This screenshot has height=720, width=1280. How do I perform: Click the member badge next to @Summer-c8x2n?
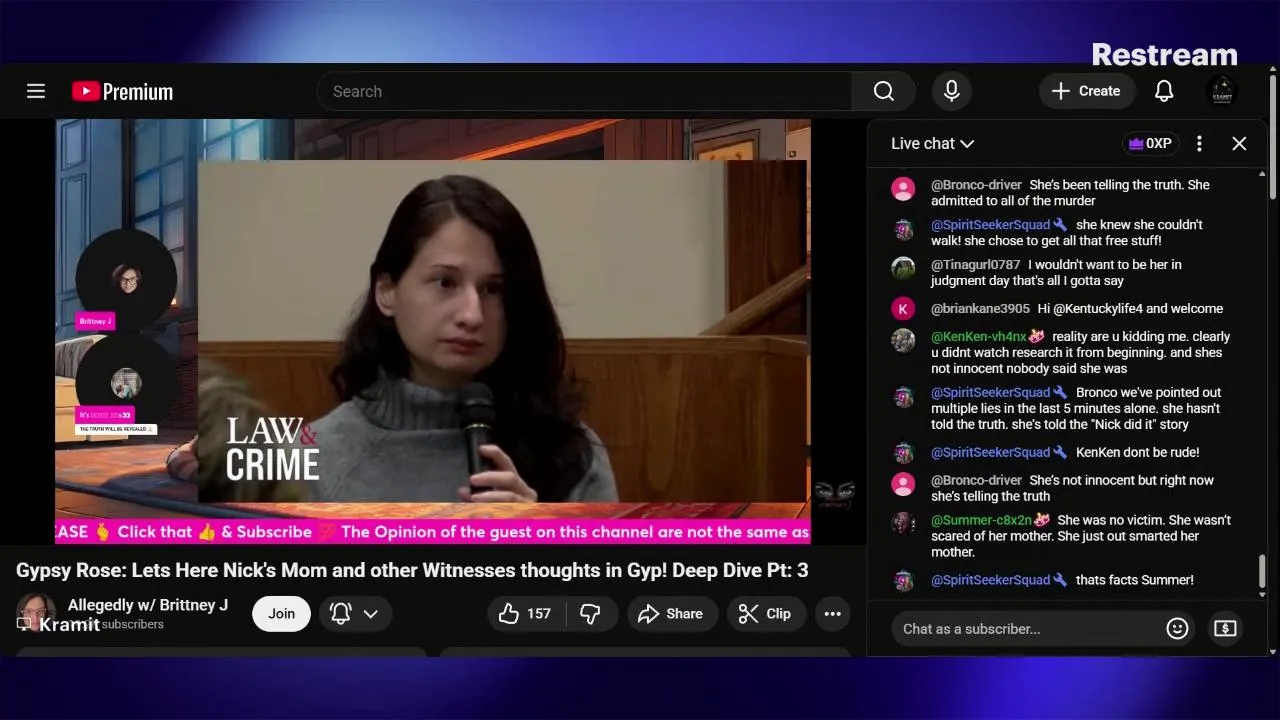pos(1042,520)
